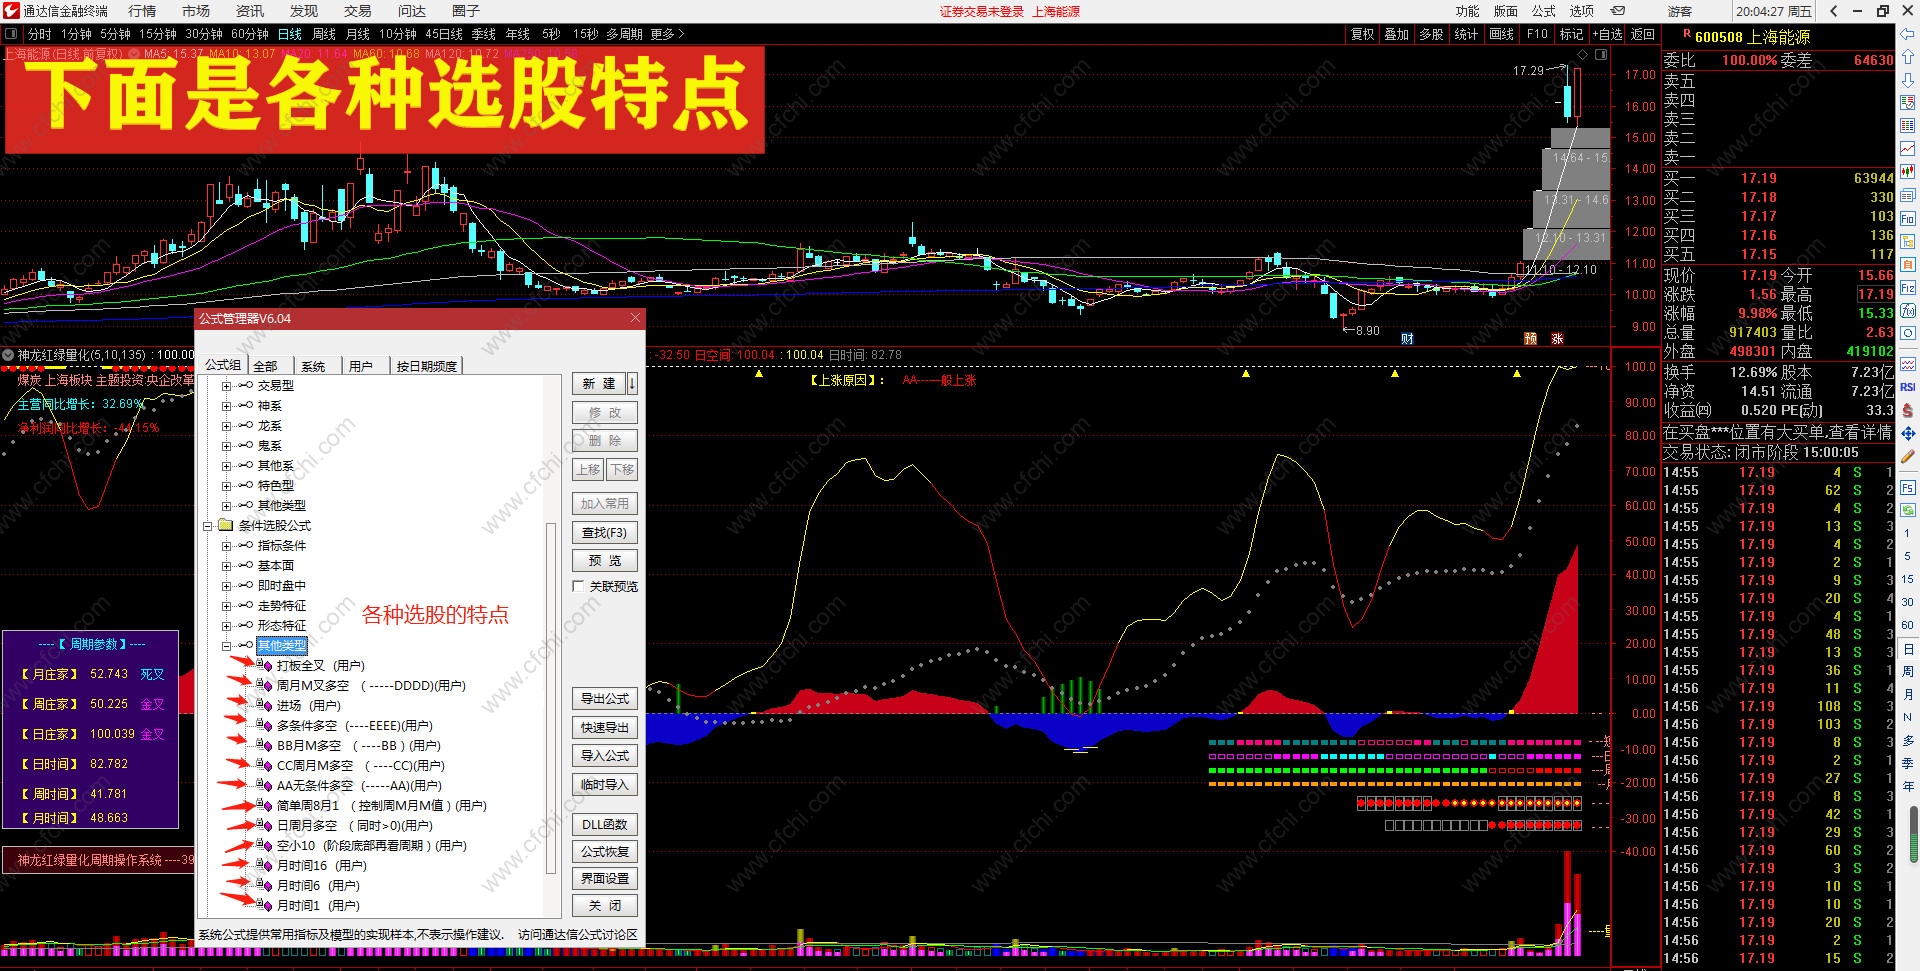Expand the 指标条件 tree node
The image size is (1920, 971).
click(x=226, y=546)
